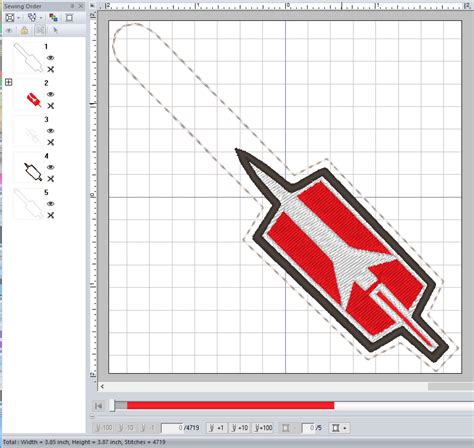
Task: Select sewing order thumbnail 1
Action: click(x=28, y=58)
